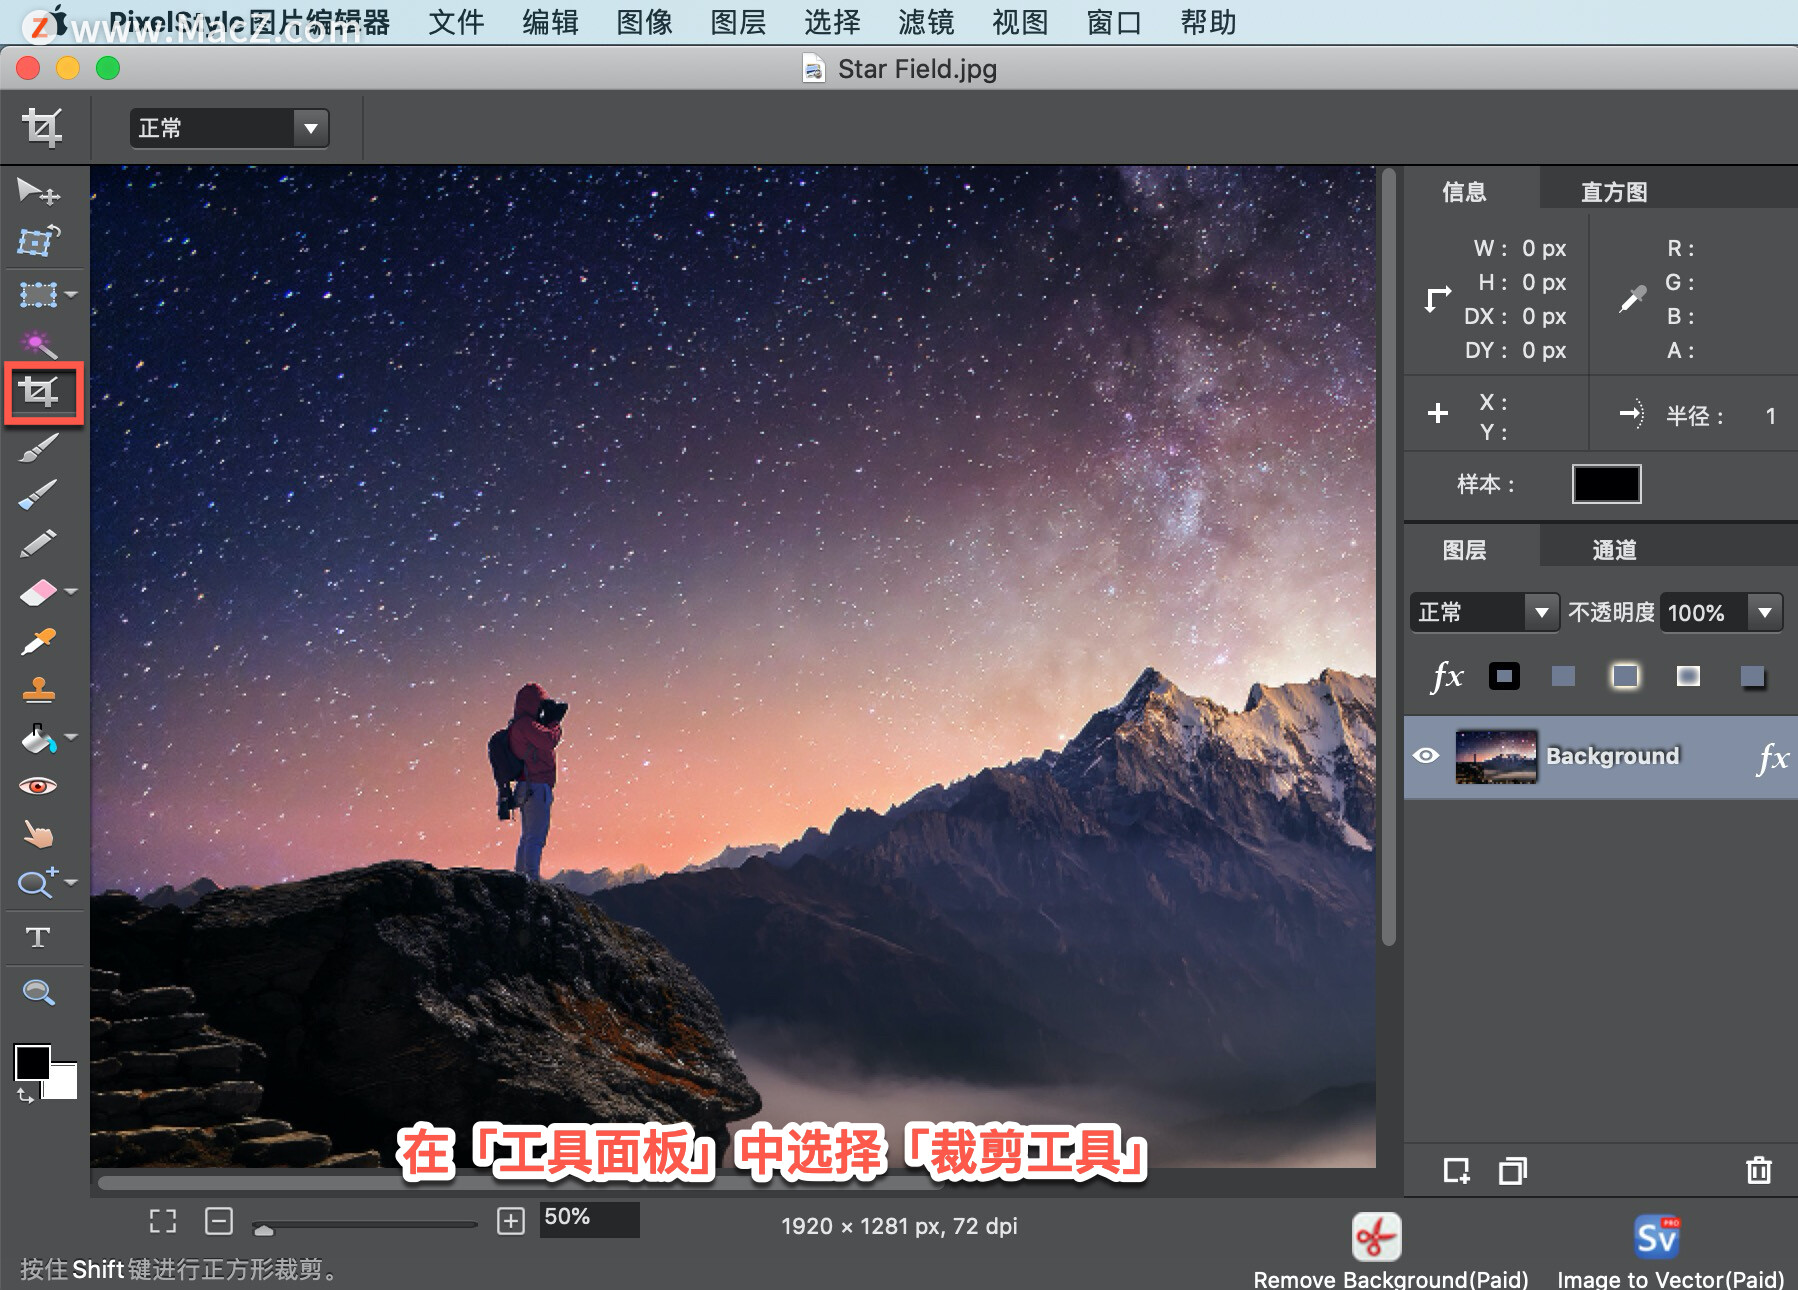This screenshot has width=1798, height=1290.
Task: Toggle layer effects via the fx icon on Background layer
Action: tap(1775, 758)
